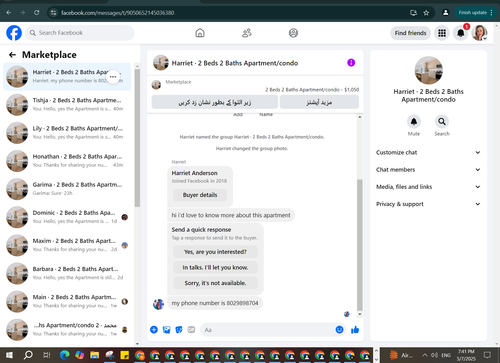
Task: Open the Garima conversation
Action: click(x=67, y=189)
